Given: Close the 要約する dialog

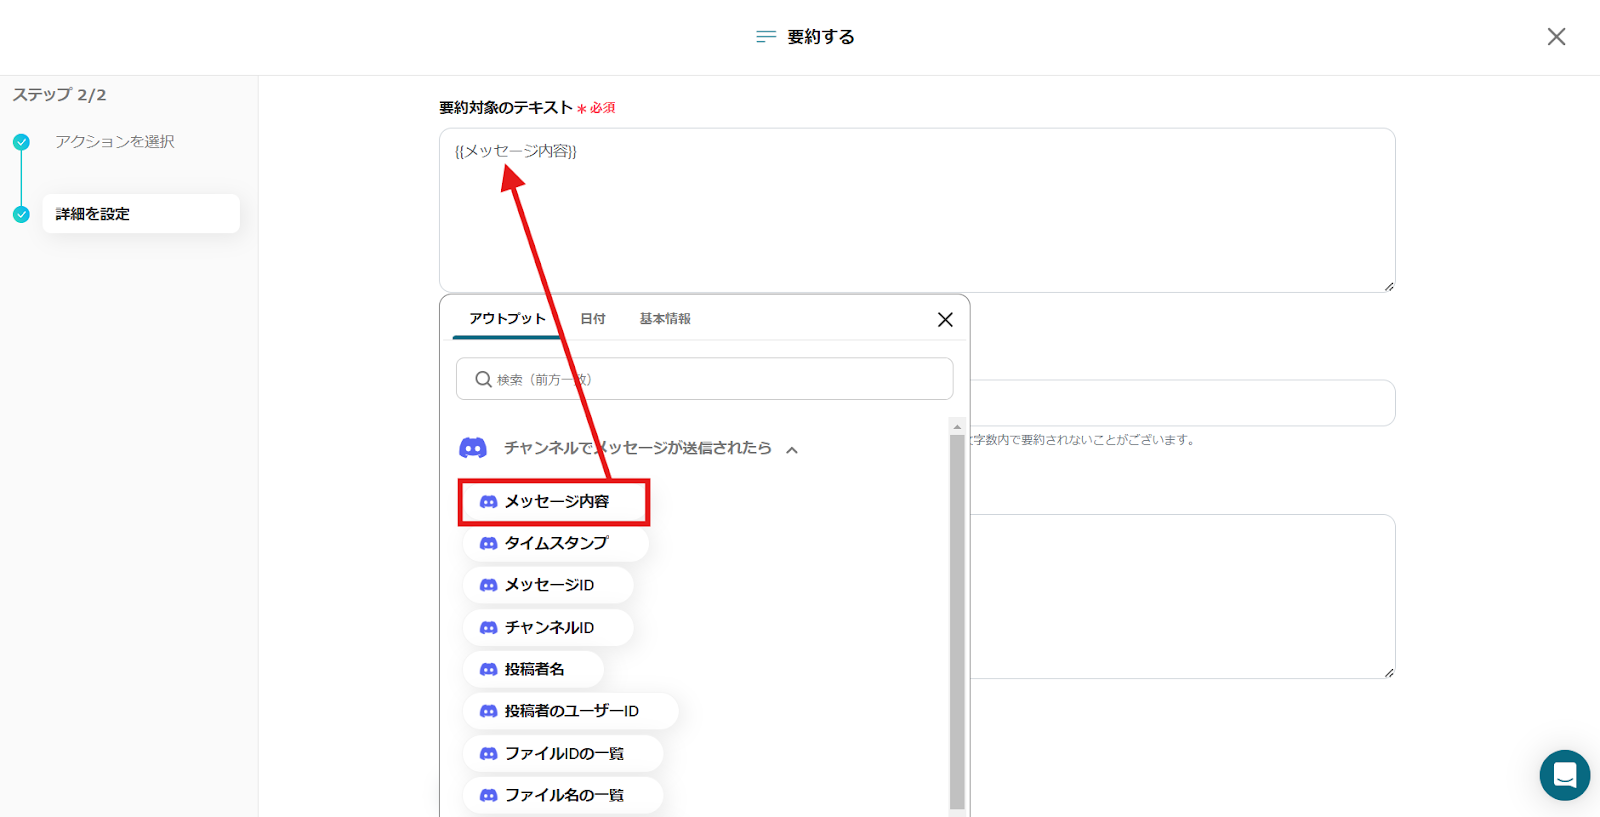Looking at the screenshot, I should 1556,37.
